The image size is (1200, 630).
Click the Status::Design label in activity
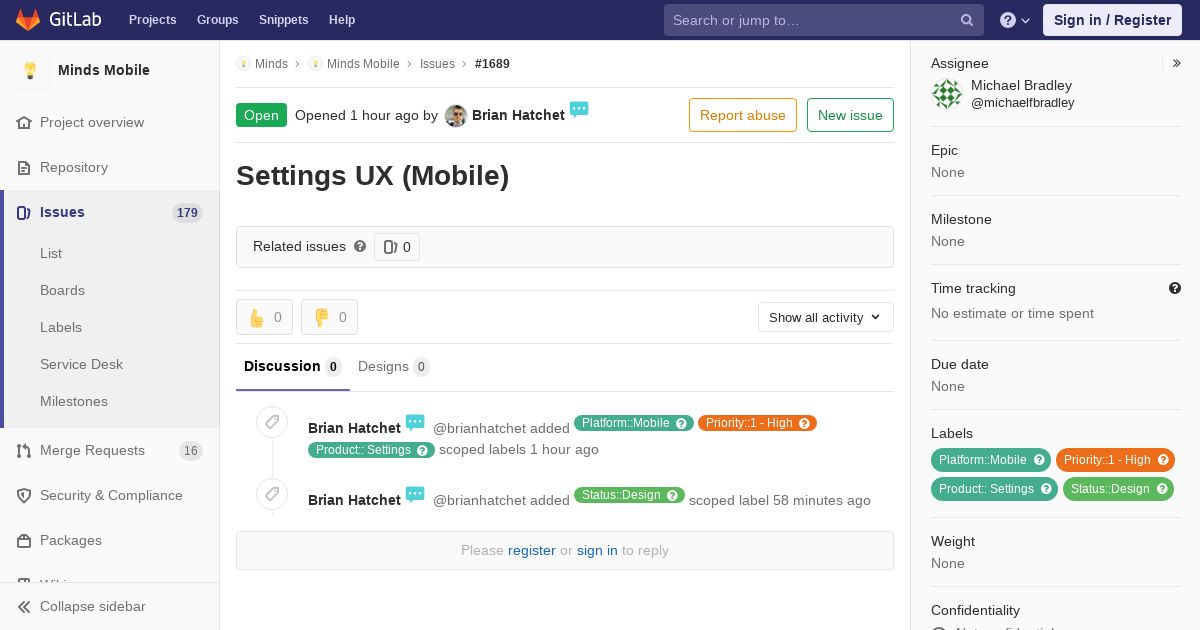[629, 495]
